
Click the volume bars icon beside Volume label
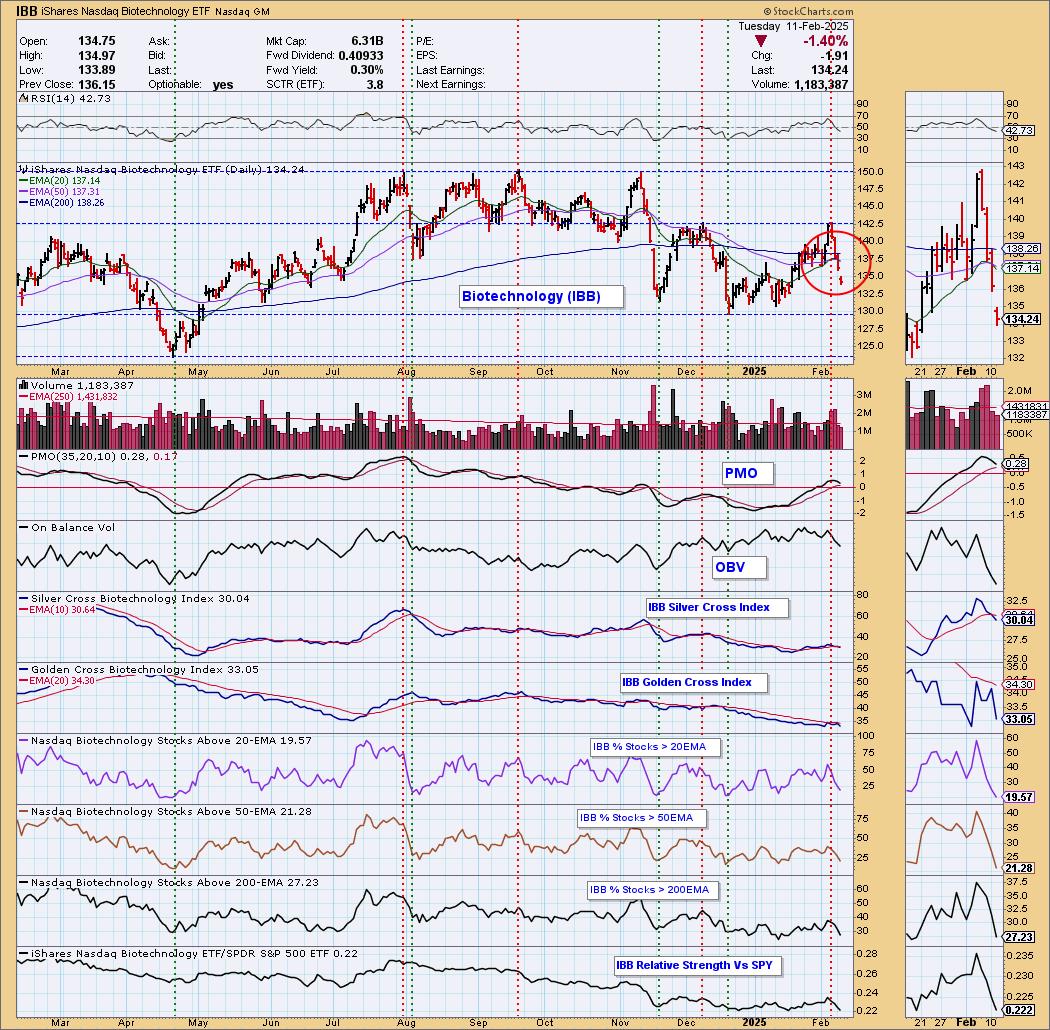(23, 385)
